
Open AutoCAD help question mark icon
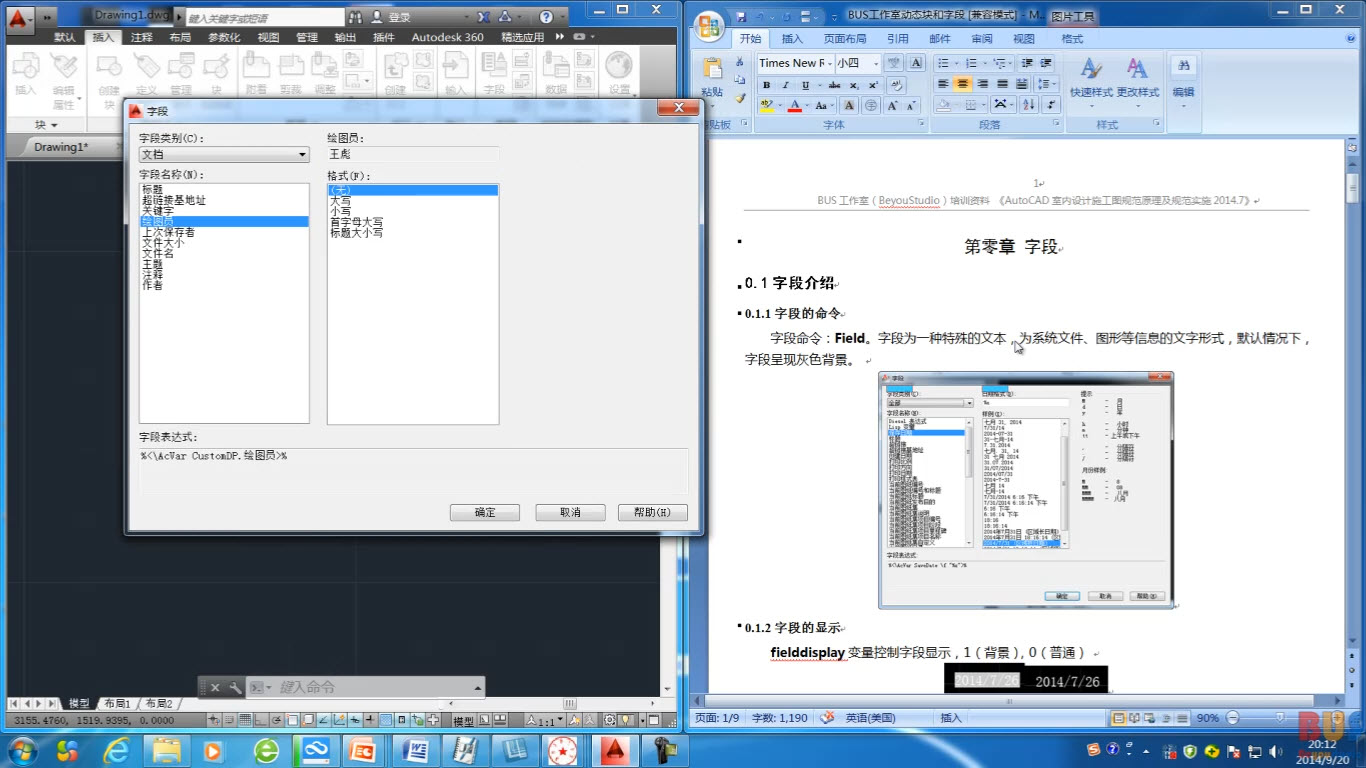point(546,17)
